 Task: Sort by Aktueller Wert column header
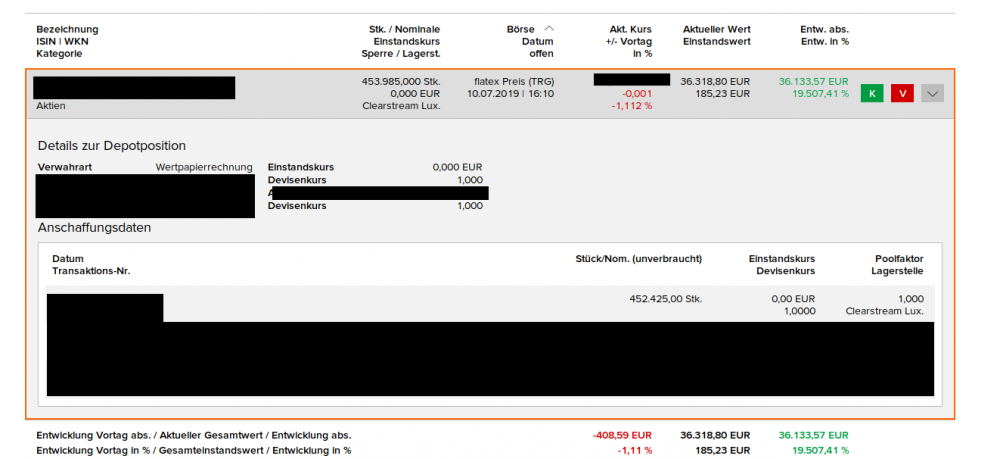pos(716,29)
